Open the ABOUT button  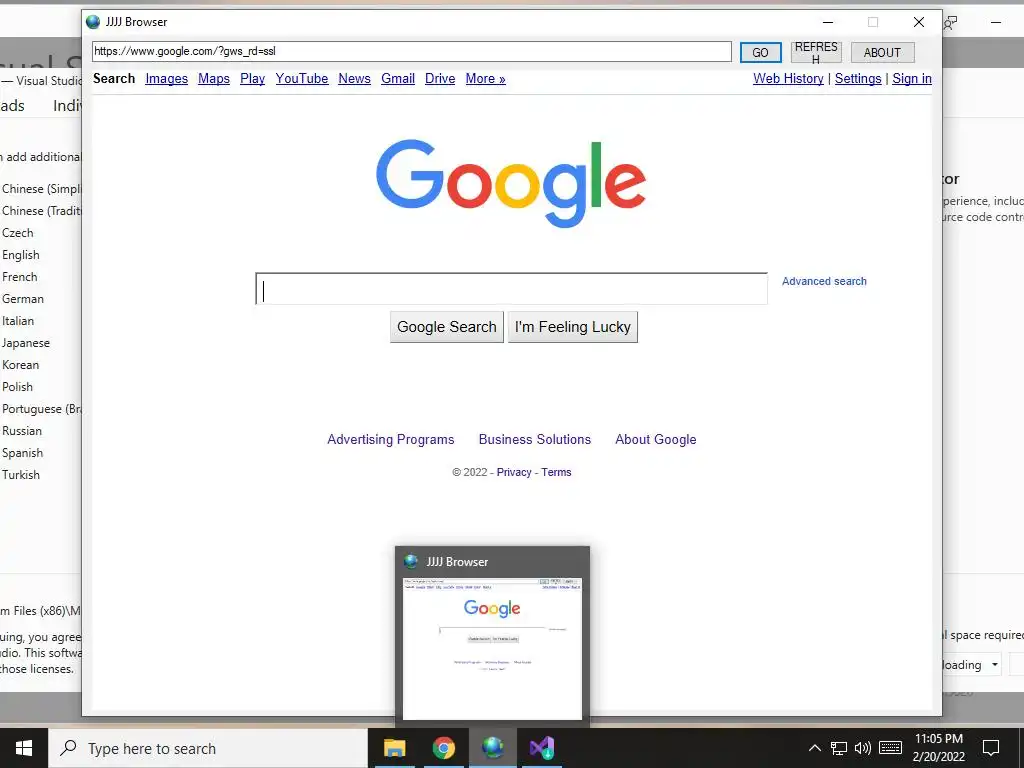click(882, 52)
